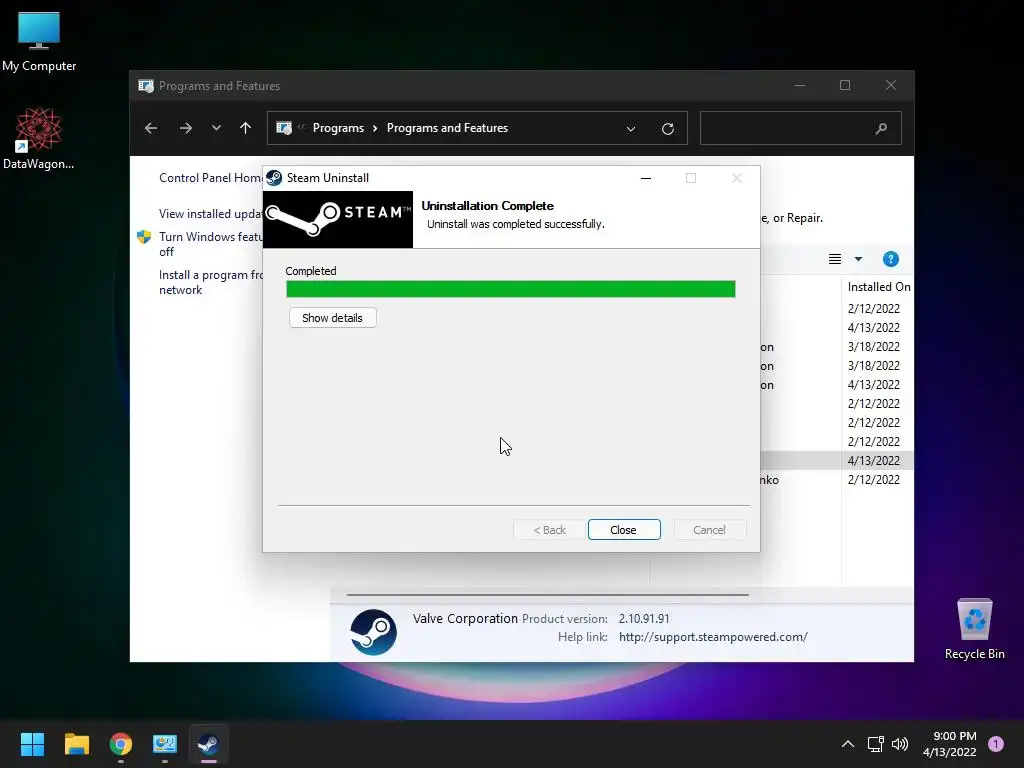Switch to Steam taskbar icon
The width and height of the screenshot is (1024, 768).
[208, 744]
